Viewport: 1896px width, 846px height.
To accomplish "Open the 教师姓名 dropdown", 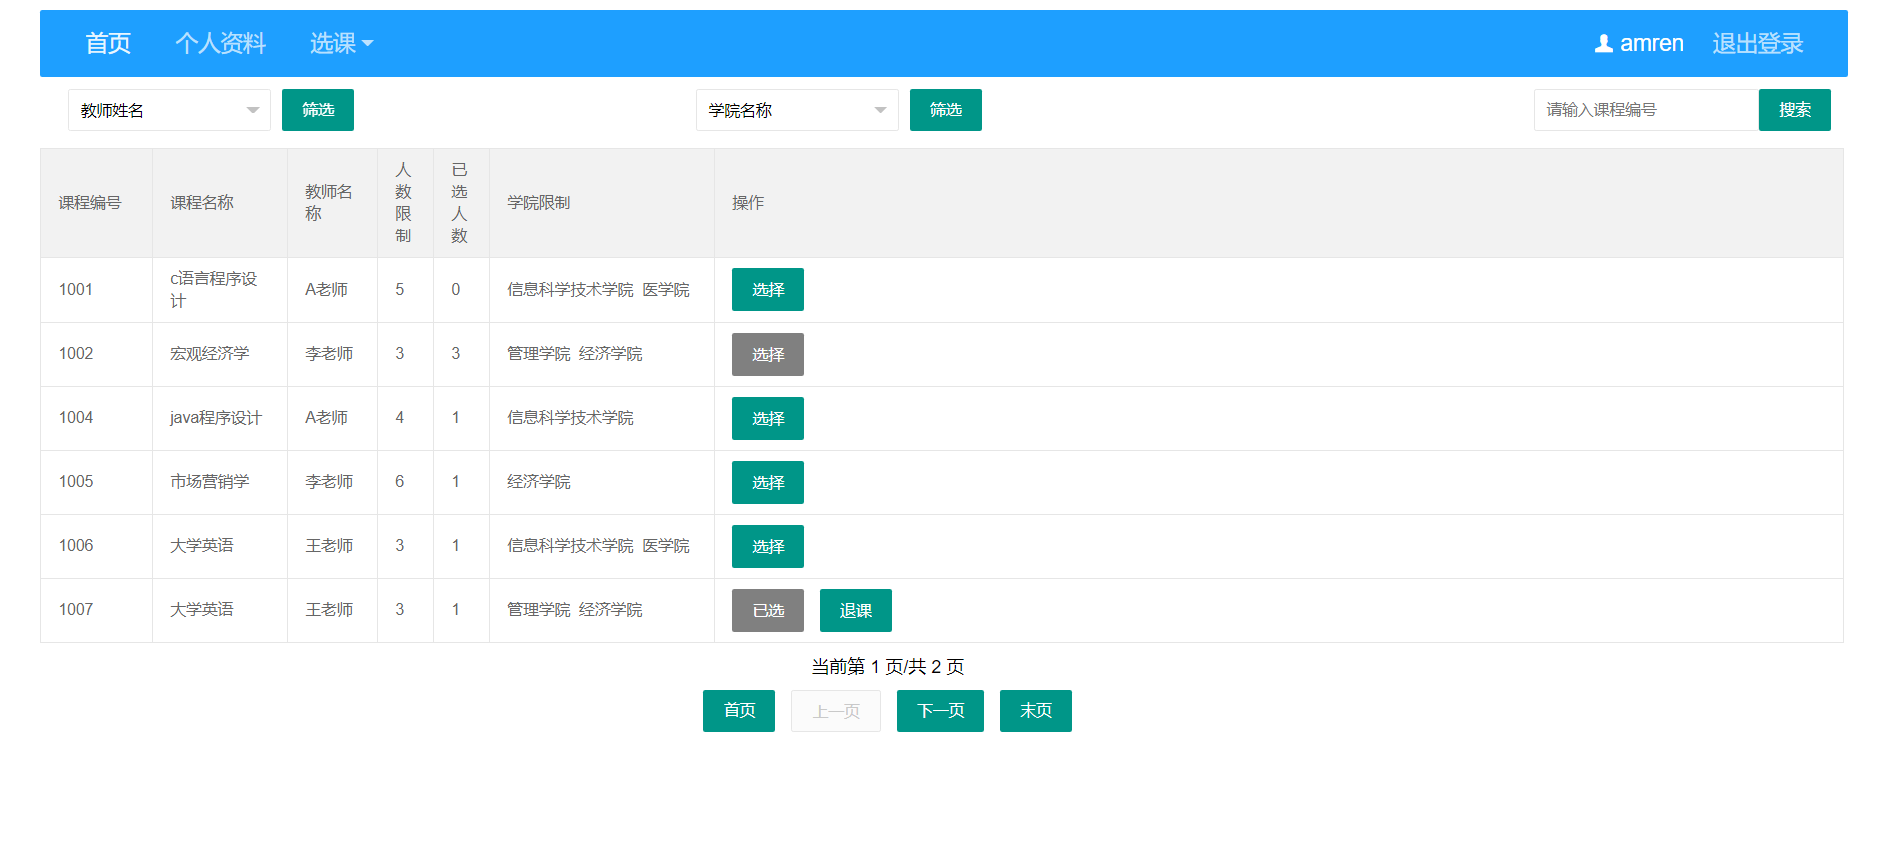I will [169, 110].
